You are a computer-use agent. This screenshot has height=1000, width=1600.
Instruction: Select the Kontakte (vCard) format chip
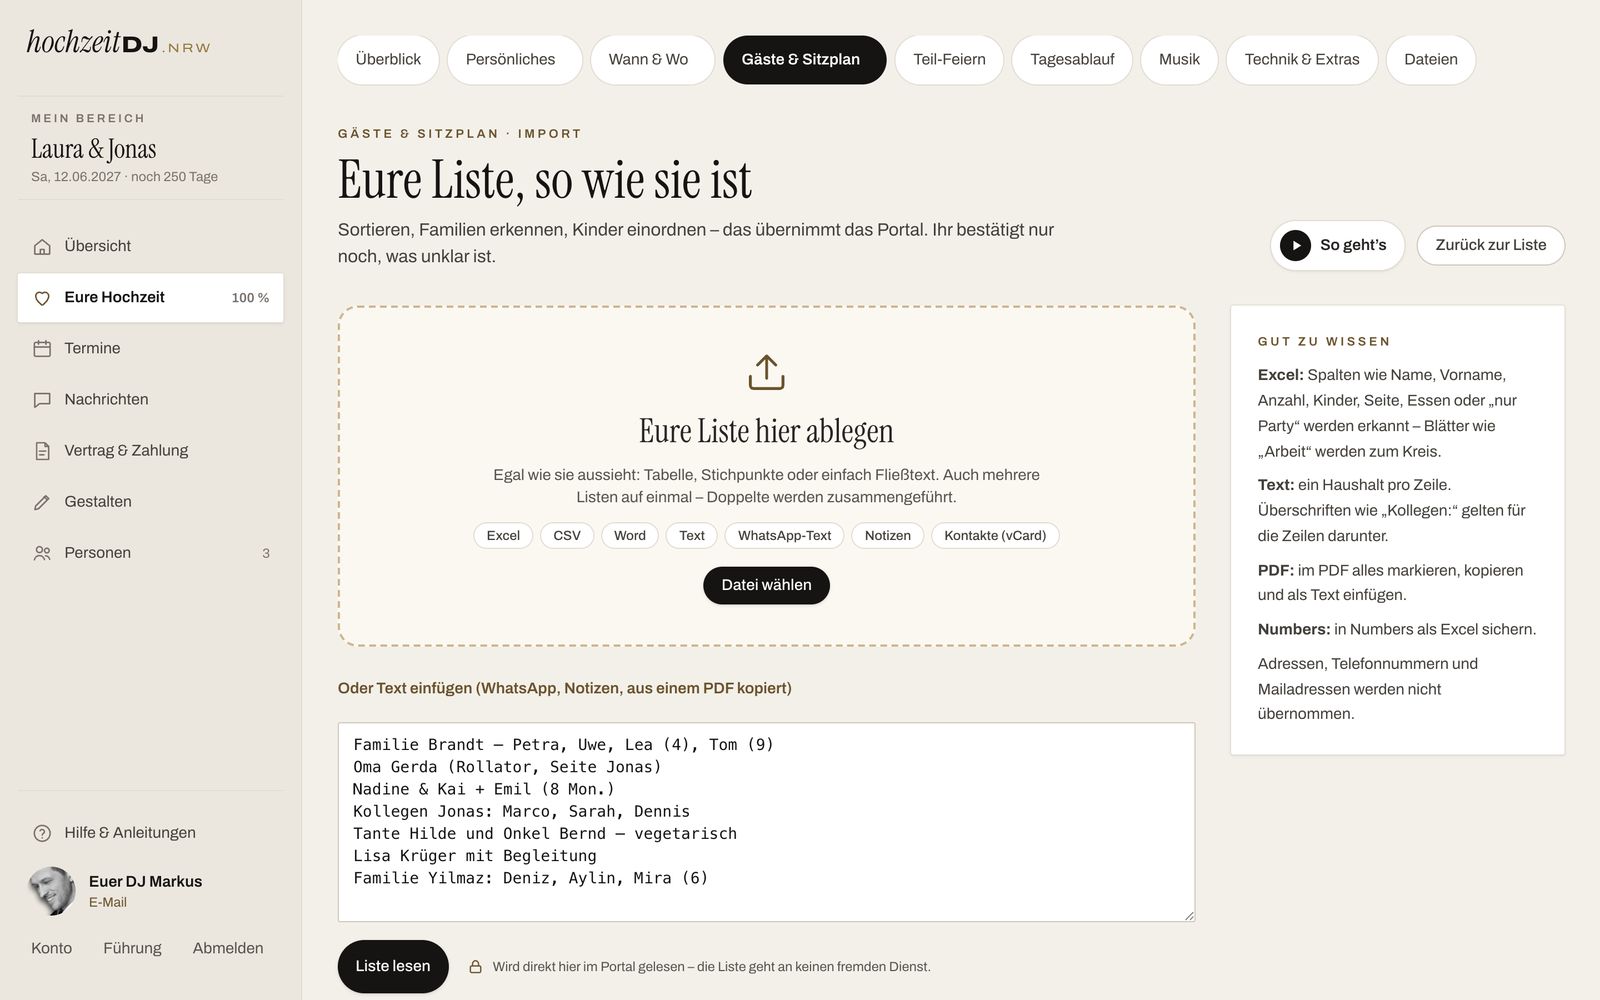click(995, 536)
